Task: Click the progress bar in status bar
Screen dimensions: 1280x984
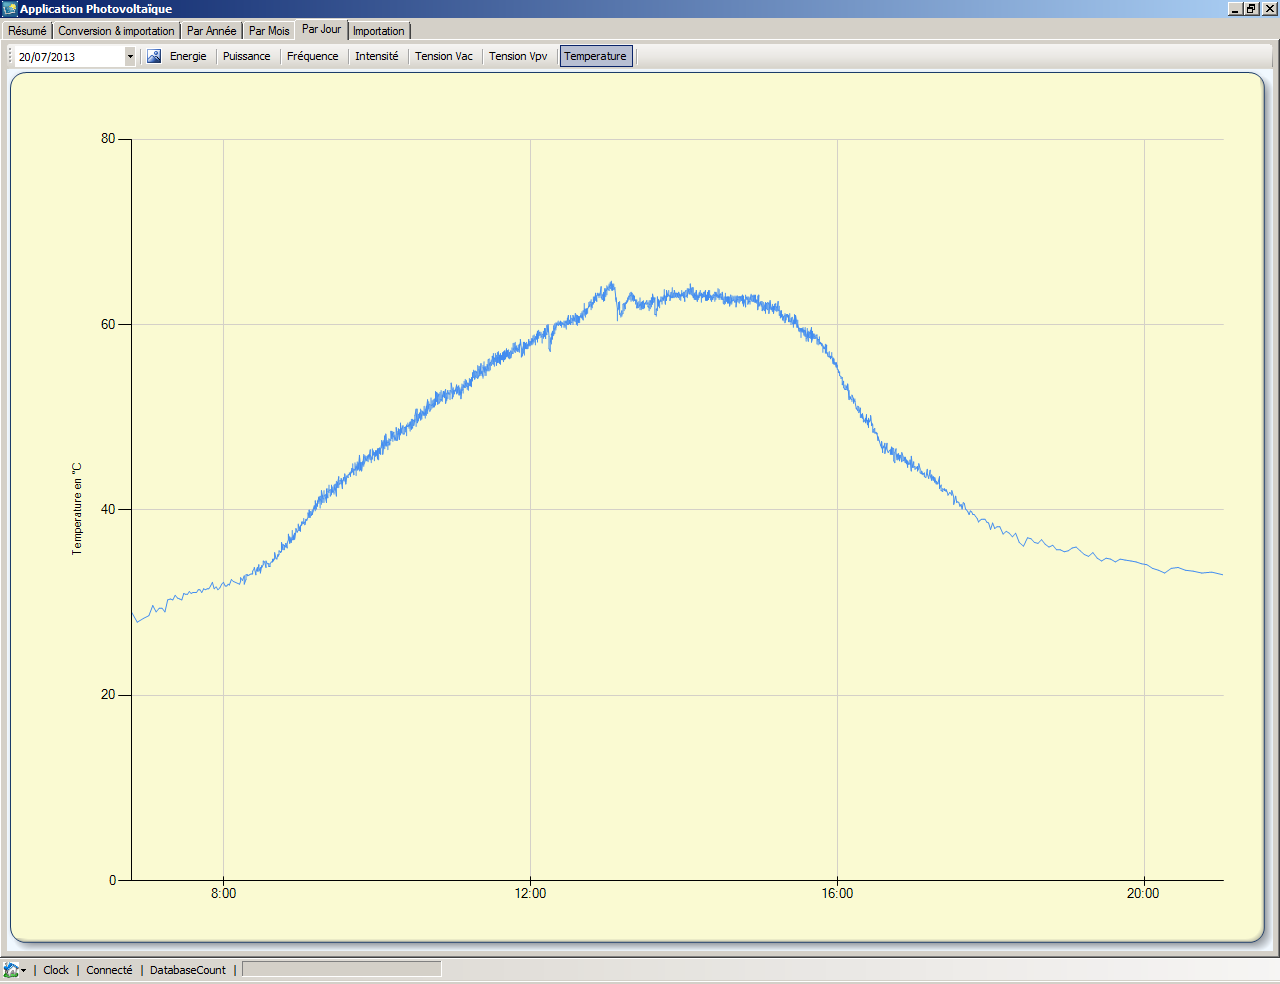Action: pyautogui.click(x=341, y=969)
